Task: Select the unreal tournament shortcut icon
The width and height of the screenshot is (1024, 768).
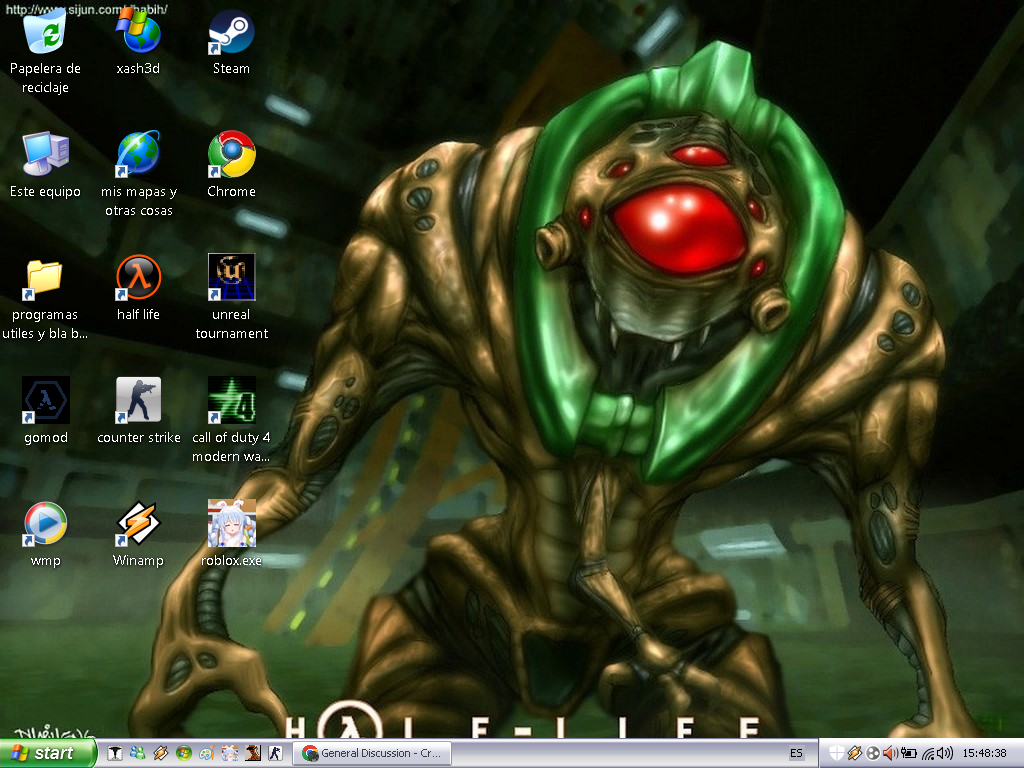Action: [x=231, y=278]
